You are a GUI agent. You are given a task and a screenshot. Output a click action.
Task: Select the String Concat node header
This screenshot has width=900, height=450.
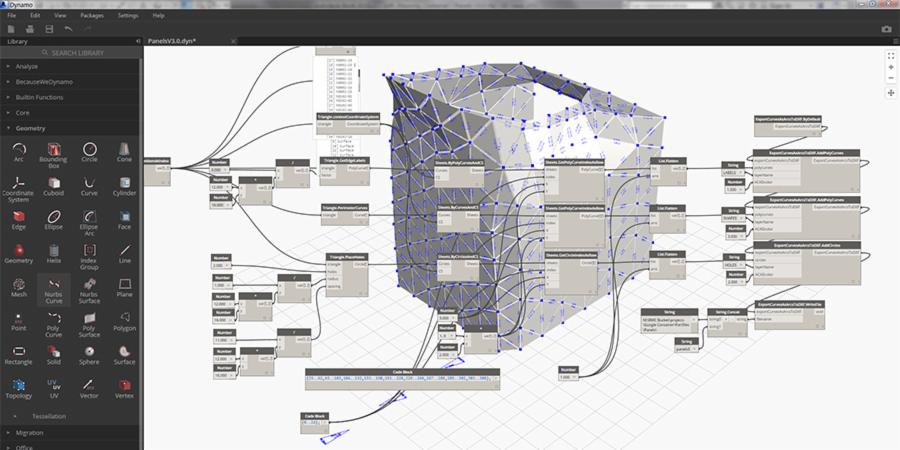click(x=727, y=312)
